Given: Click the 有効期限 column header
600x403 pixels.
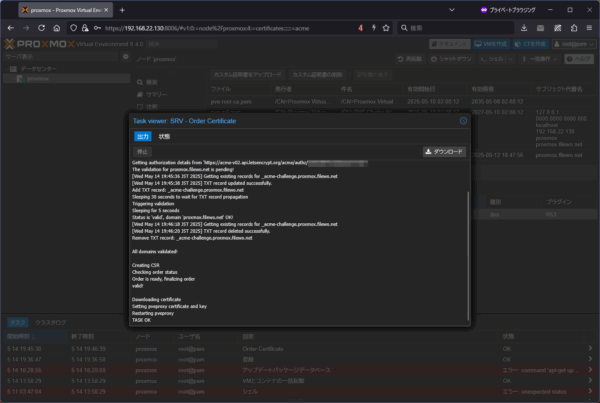Looking at the screenshot, I should 499,89.
